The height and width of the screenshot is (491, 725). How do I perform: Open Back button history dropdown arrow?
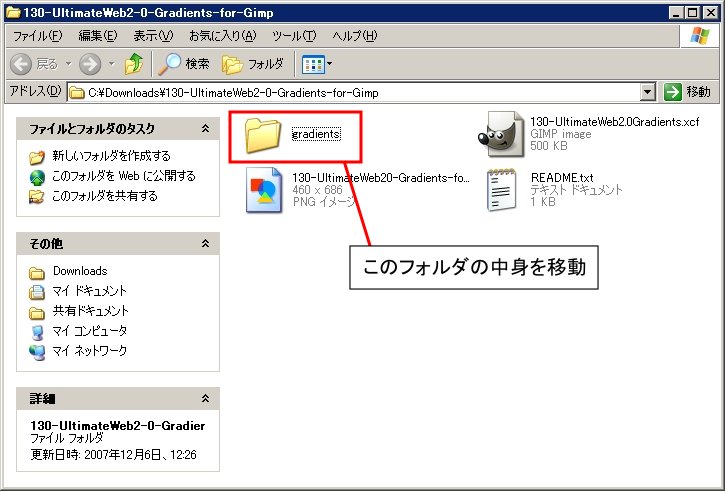click(x=68, y=63)
